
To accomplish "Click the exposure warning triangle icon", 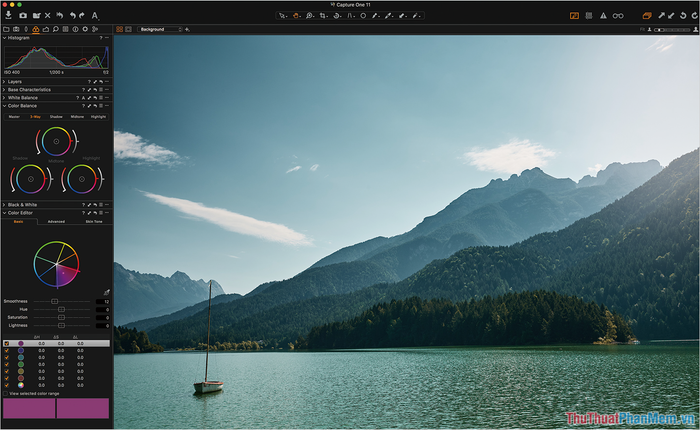I will coord(603,16).
